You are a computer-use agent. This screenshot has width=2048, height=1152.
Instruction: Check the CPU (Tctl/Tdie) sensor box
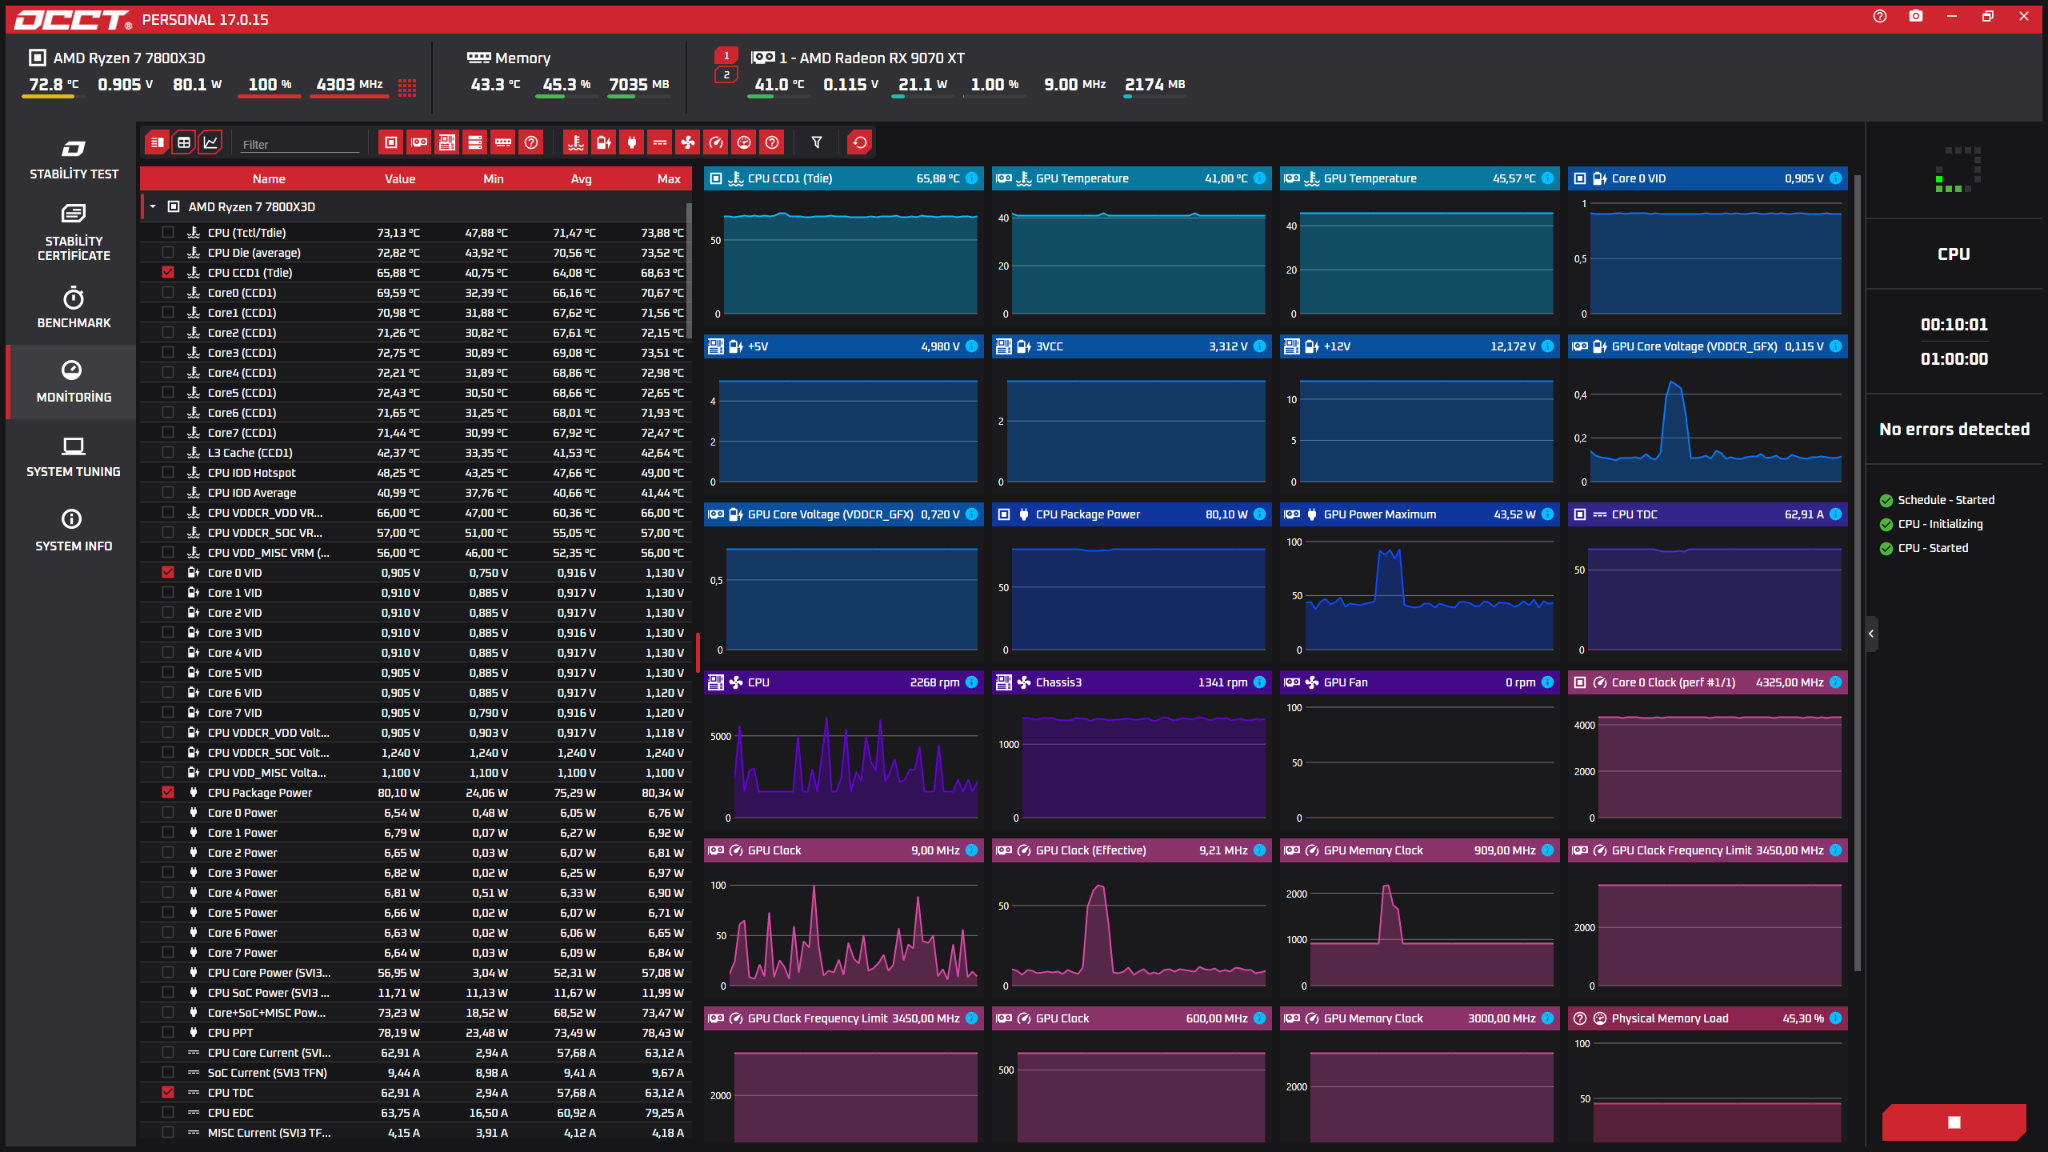pos(168,233)
